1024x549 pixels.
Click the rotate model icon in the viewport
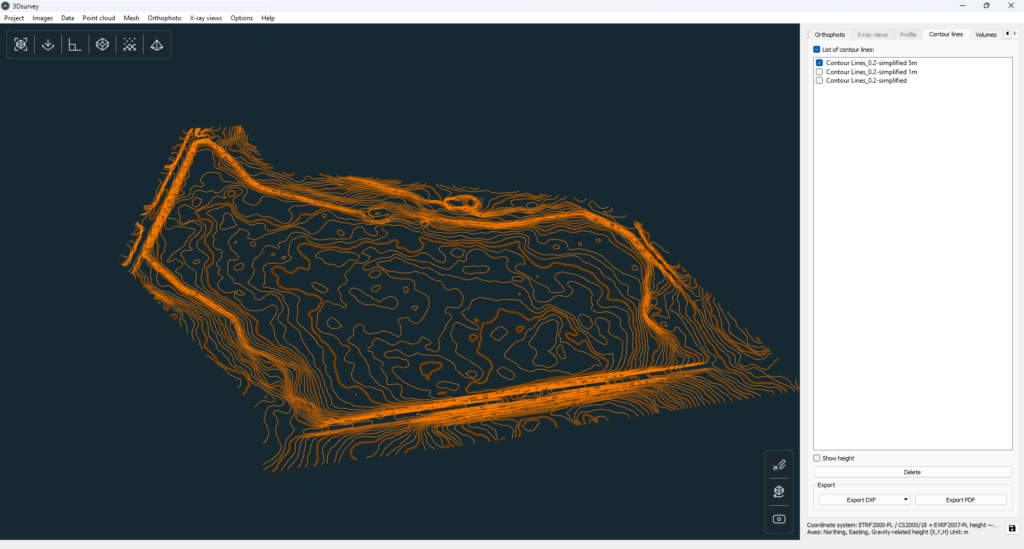pyautogui.click(x=779, y=492)
